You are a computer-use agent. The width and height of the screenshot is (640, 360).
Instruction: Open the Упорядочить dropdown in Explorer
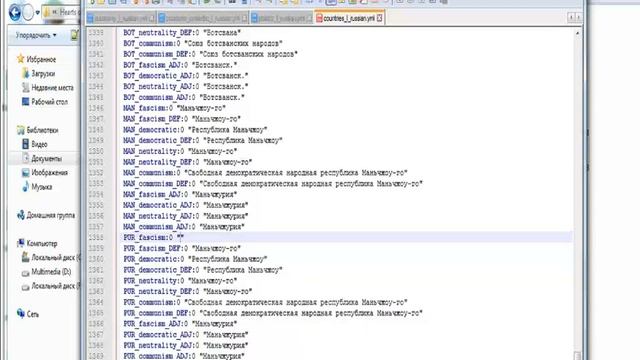coord(36,36)
